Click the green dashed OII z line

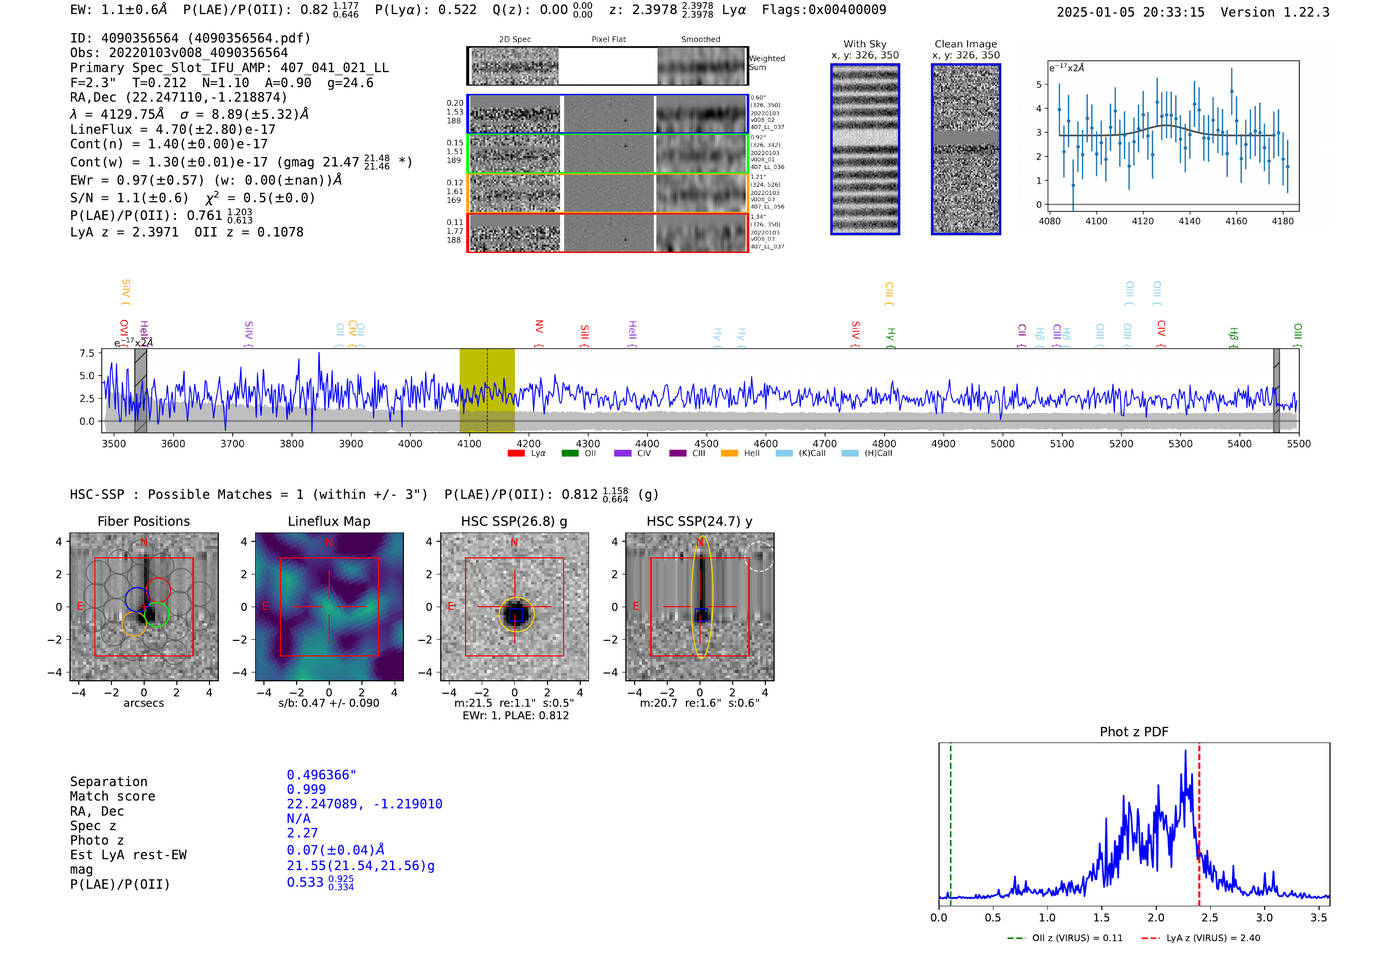pyautogui.click(x=950, y=824)
